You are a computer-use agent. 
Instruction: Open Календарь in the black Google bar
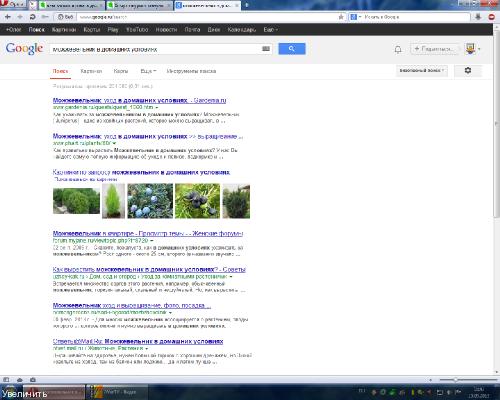[242, 30]
